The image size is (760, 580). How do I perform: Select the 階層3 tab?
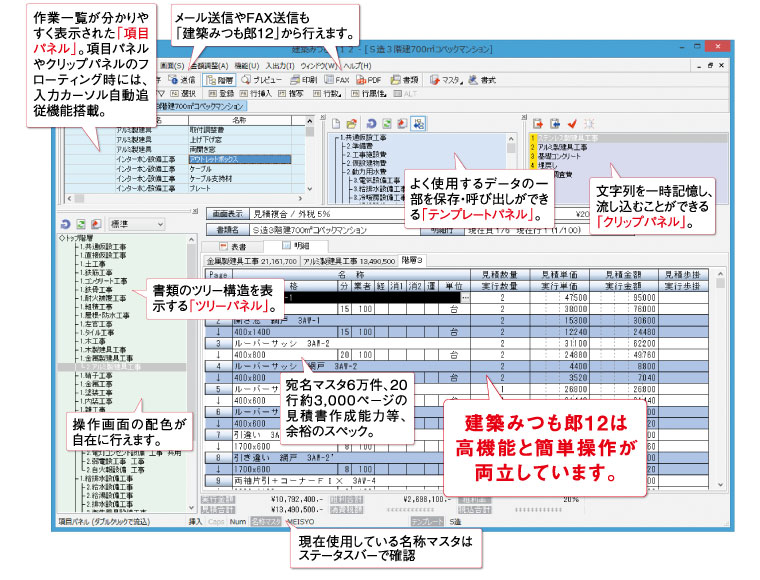pyautogui.click(x=412, y=261)
